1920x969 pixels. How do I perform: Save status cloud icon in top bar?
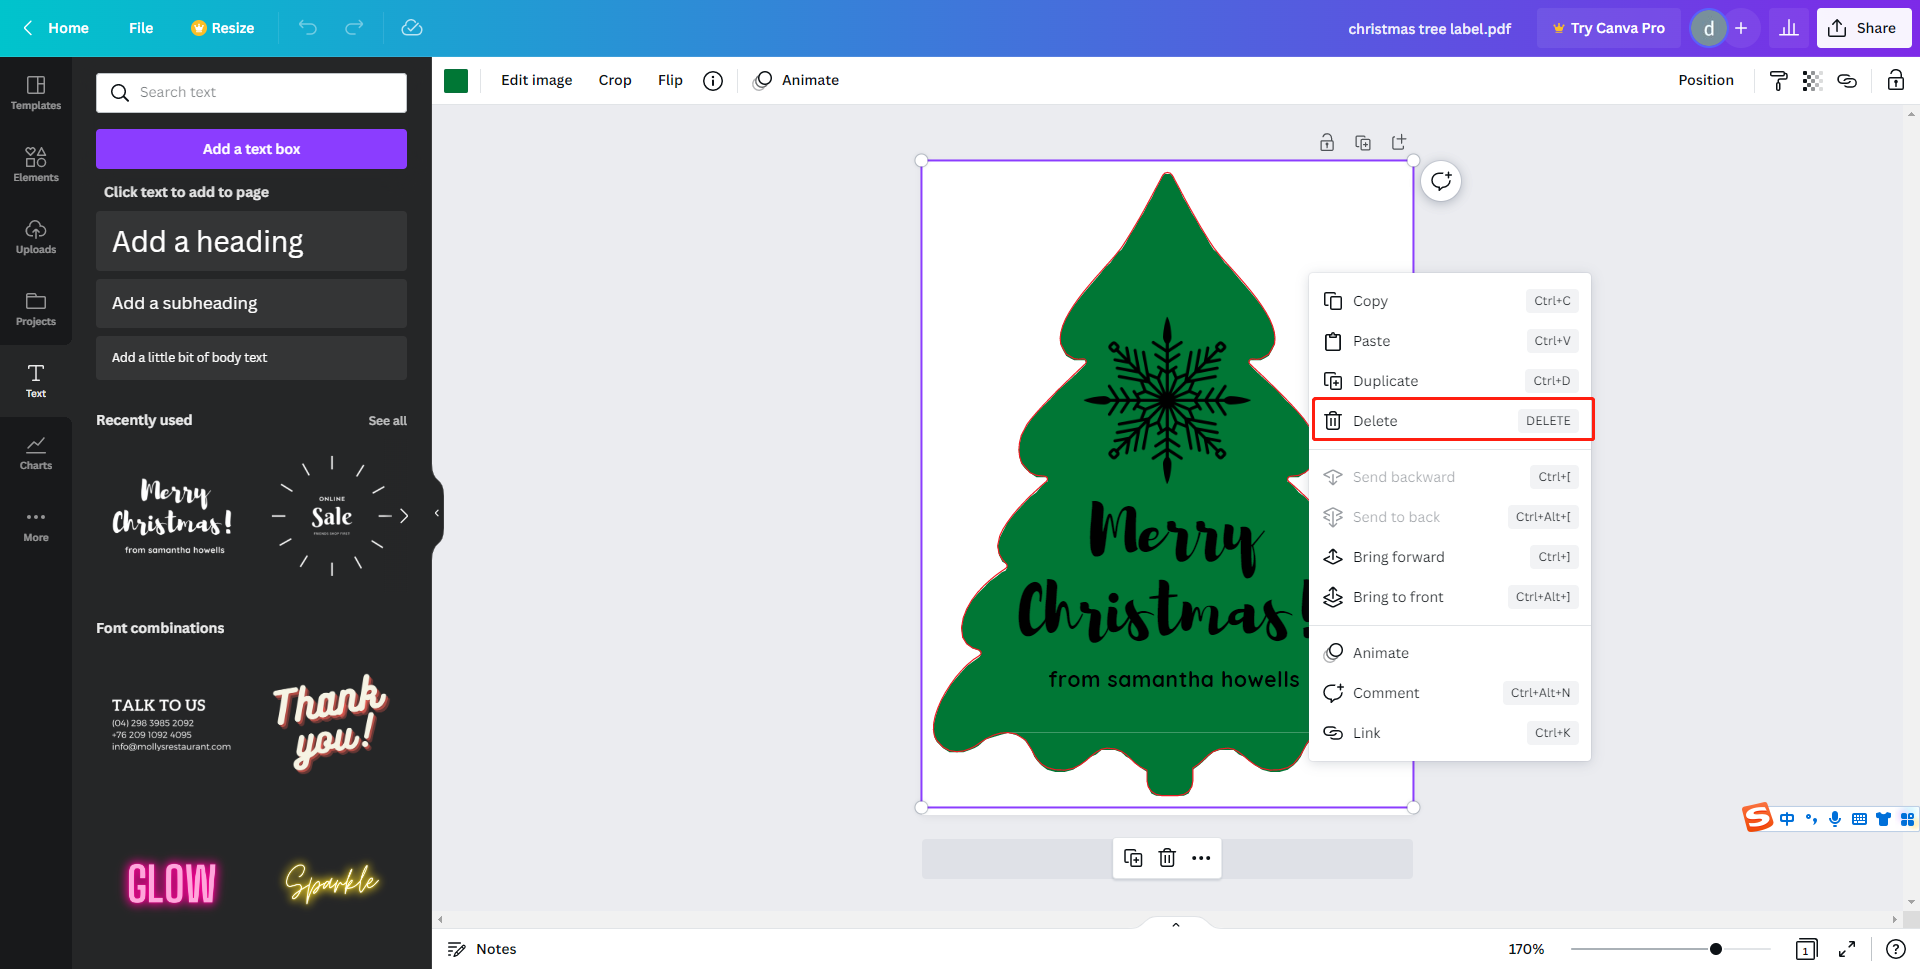412,28
